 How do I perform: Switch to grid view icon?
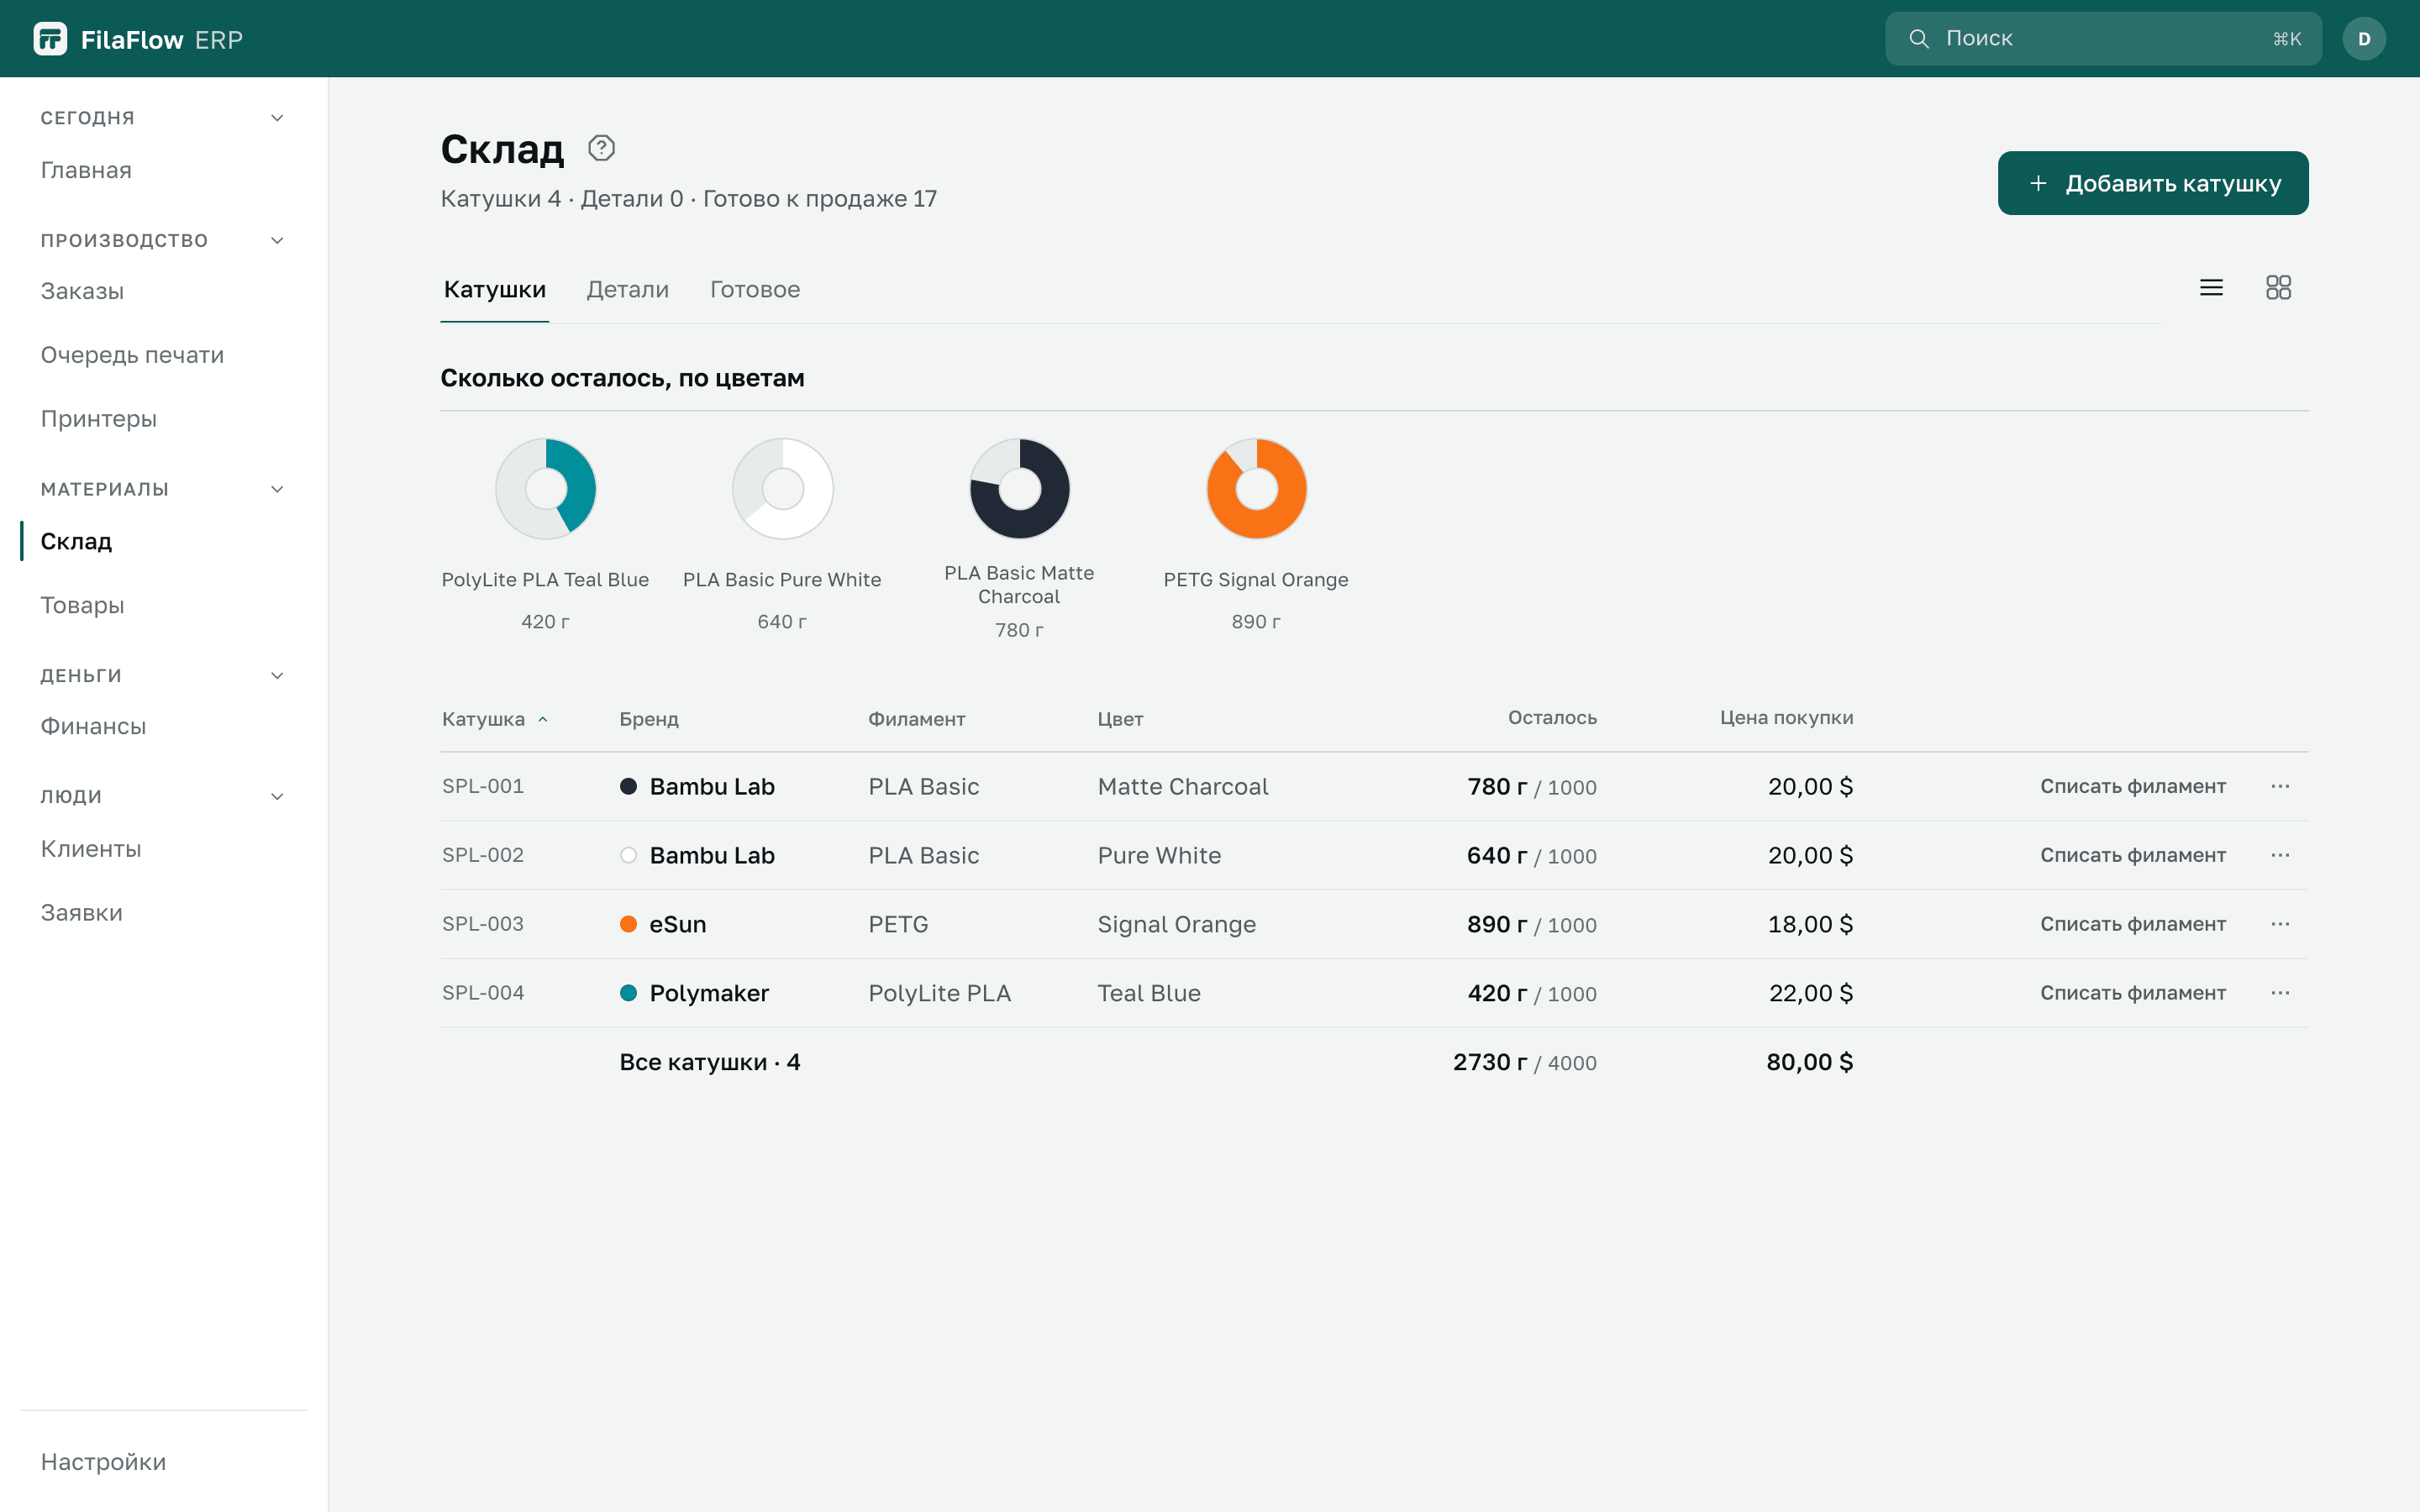click(2278, 288)
